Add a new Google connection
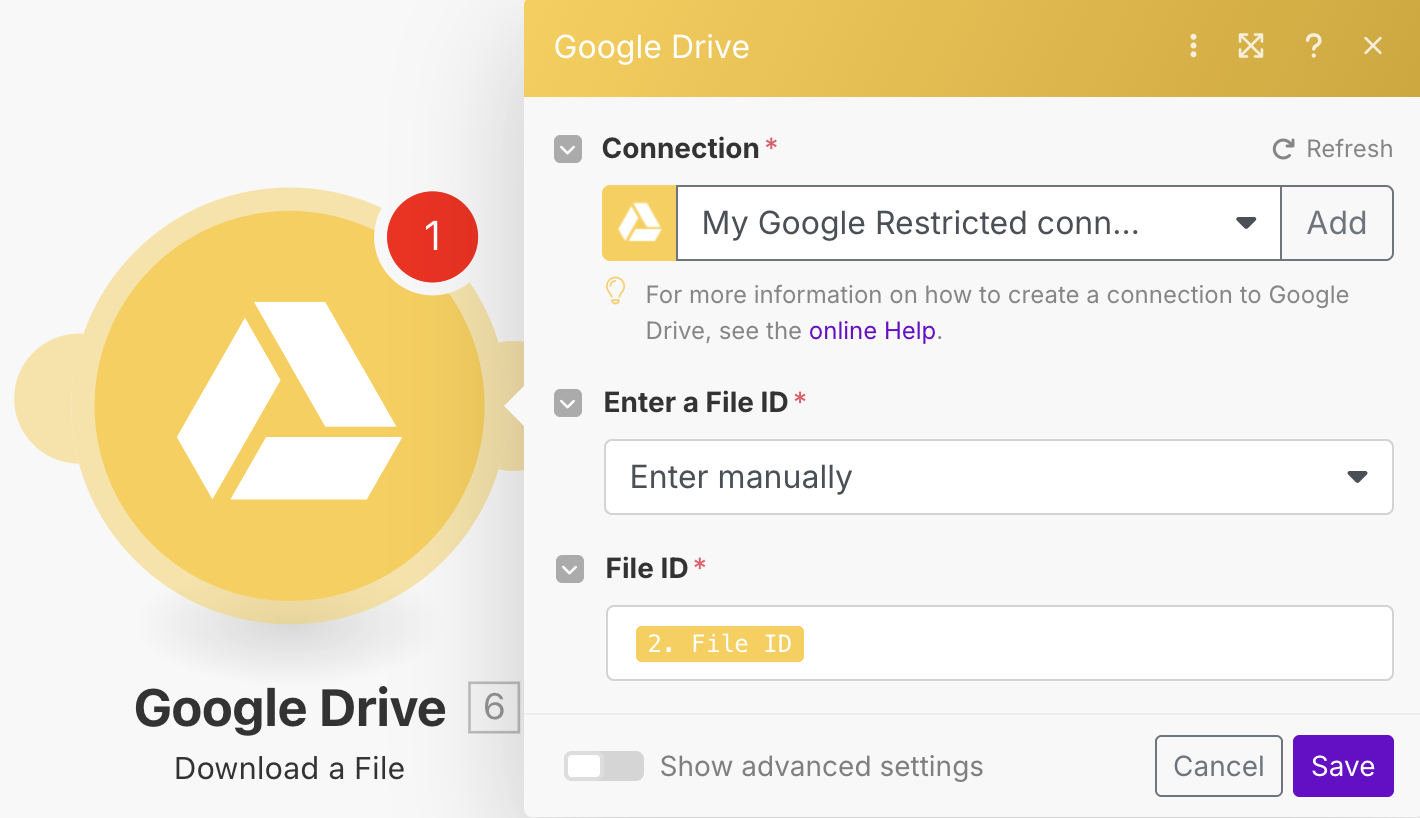Image resolution: width=1420 pixels, height=818 pixels. [x=1337, y=222]
